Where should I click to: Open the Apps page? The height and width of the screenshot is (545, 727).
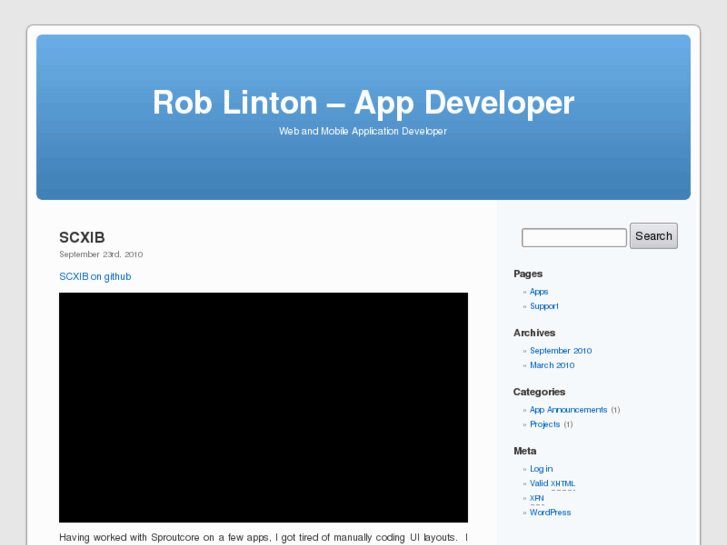[539, 292]
